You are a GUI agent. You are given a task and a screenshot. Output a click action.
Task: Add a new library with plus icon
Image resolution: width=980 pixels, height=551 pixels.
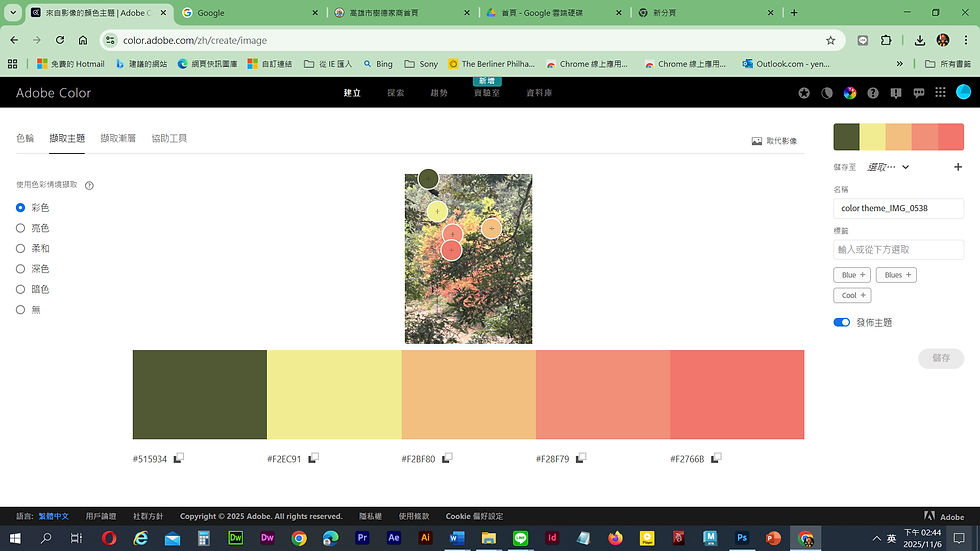pyautogui.click(x=958, y=167)
